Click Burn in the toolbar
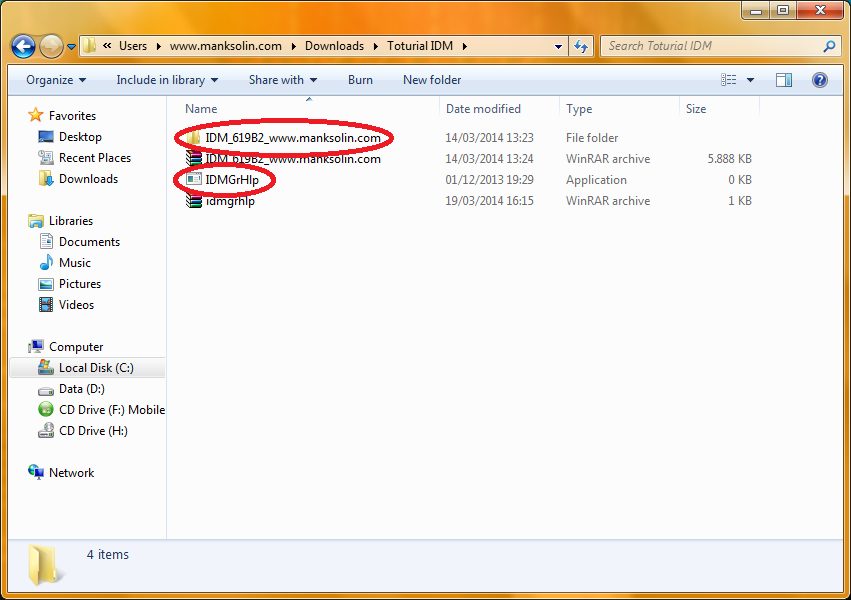 point(360,80)
